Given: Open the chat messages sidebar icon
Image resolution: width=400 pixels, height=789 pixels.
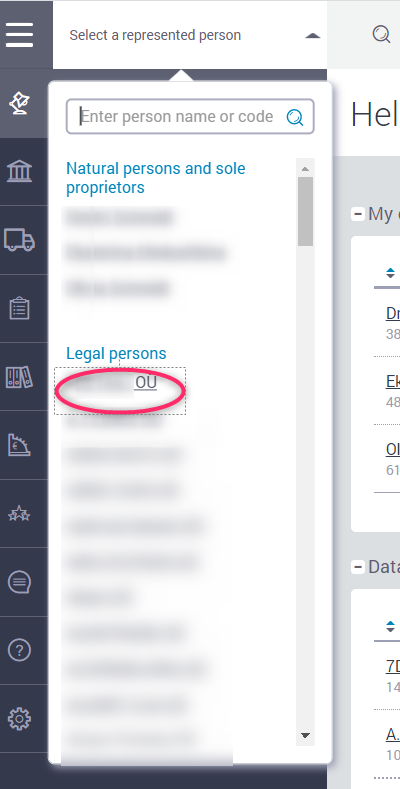Looking at the screenshot, I should tap(20, 583).
